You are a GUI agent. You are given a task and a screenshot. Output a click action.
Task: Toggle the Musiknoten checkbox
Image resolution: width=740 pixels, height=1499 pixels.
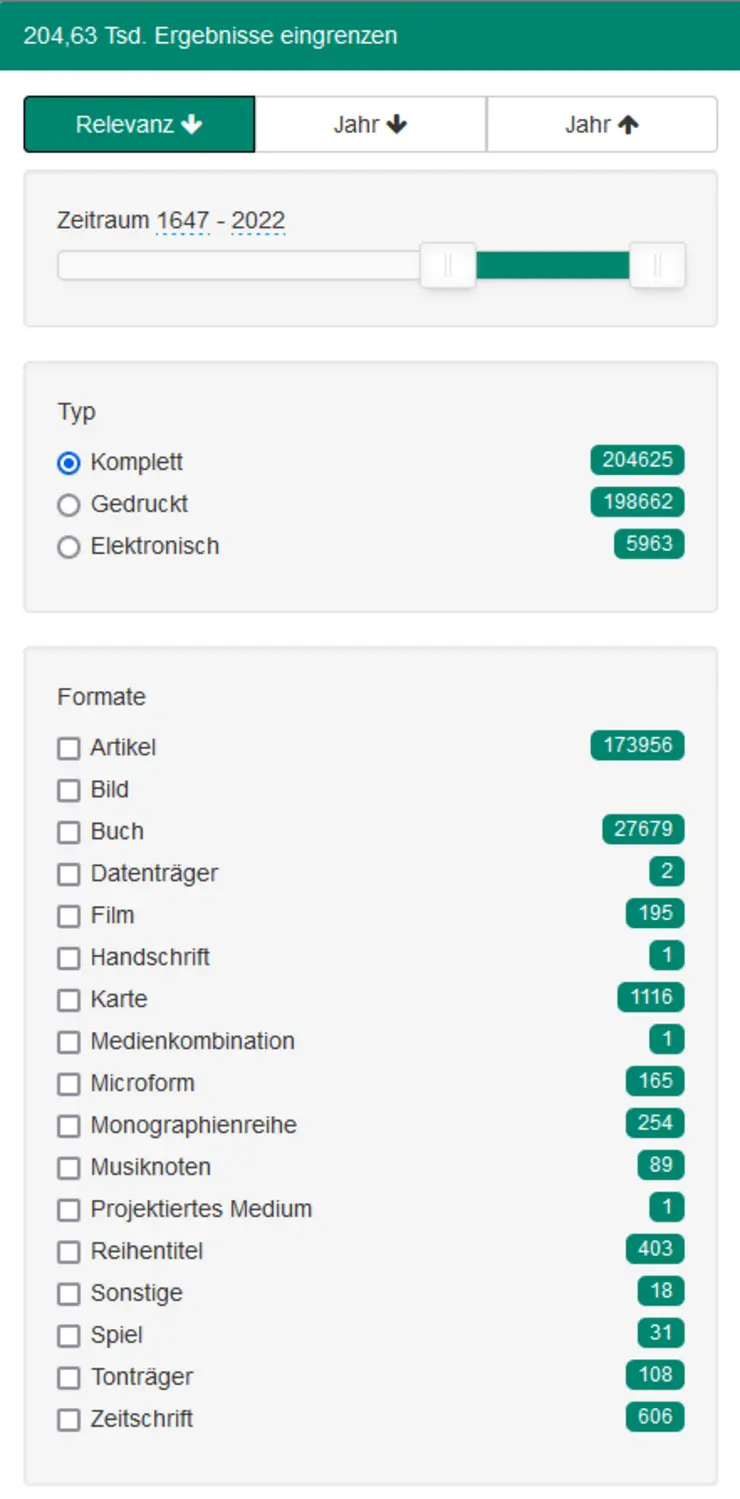69,1168
